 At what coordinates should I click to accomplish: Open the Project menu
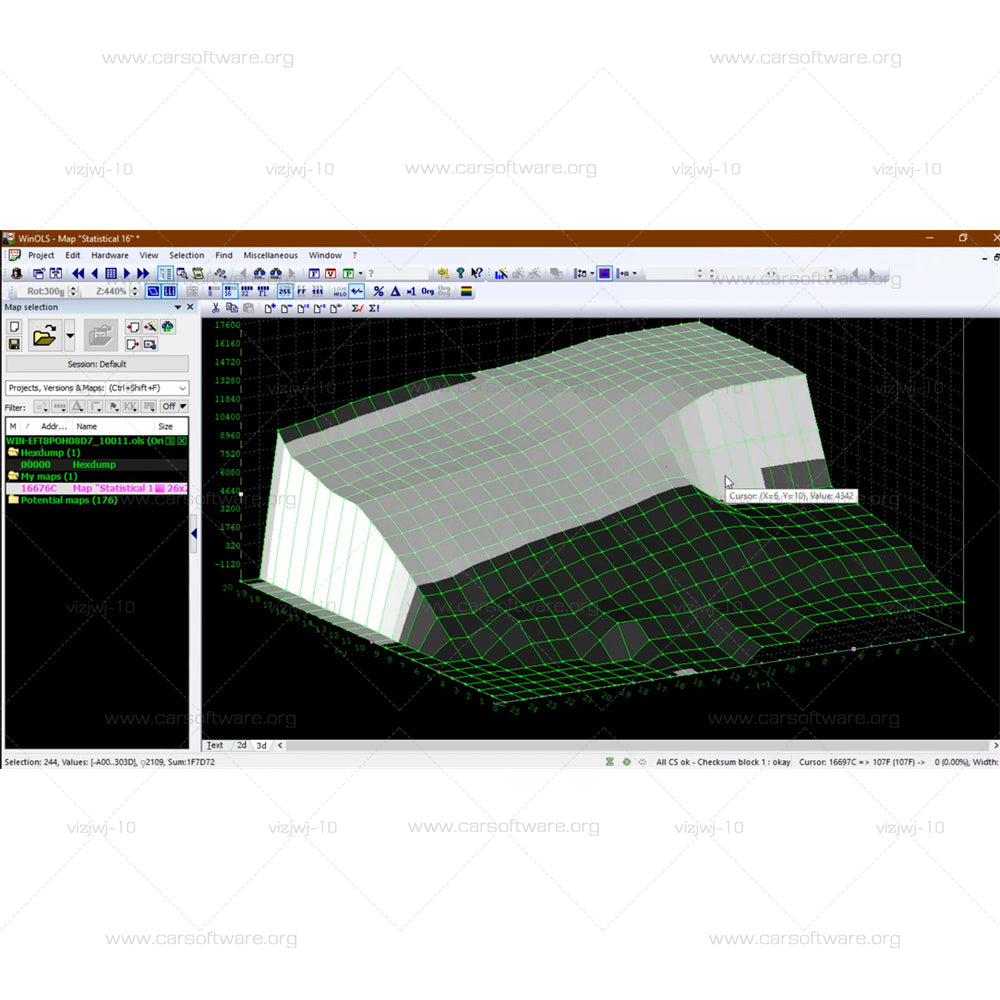pos(41,255)
